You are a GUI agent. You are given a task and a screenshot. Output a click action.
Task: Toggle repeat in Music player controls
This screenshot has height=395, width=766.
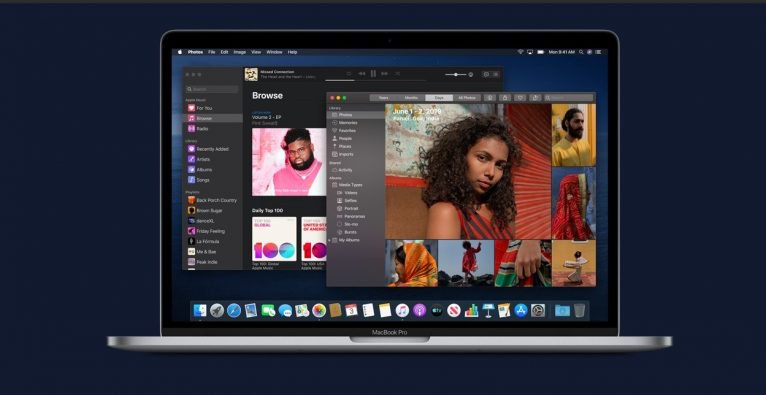397,74
